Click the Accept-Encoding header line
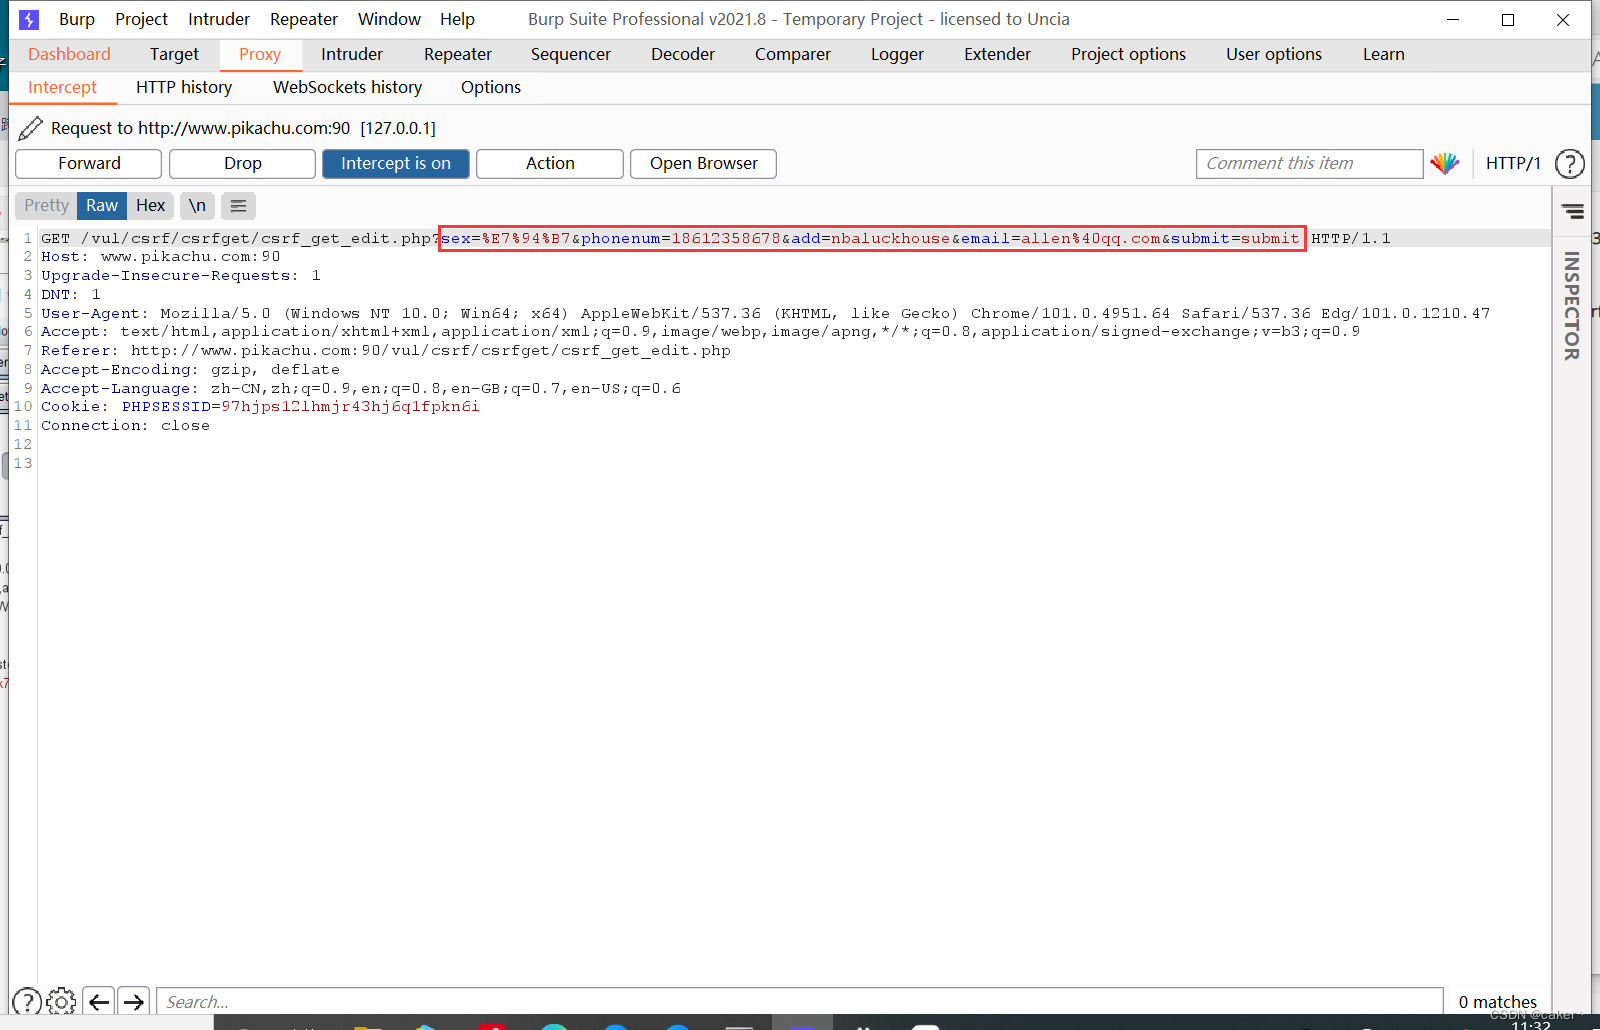This screenshot has height=1030, width=1600. point(190,370)
